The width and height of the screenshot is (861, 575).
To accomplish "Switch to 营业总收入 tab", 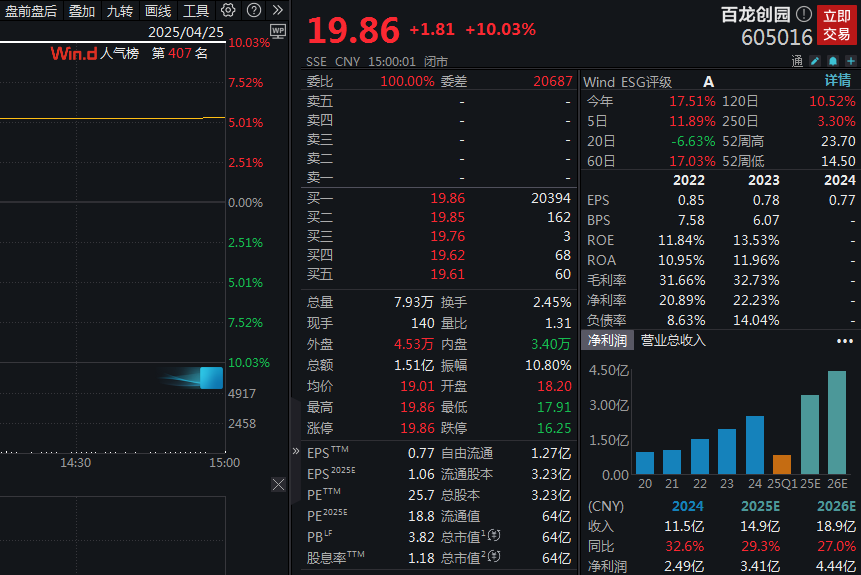I will click(673, 340).
